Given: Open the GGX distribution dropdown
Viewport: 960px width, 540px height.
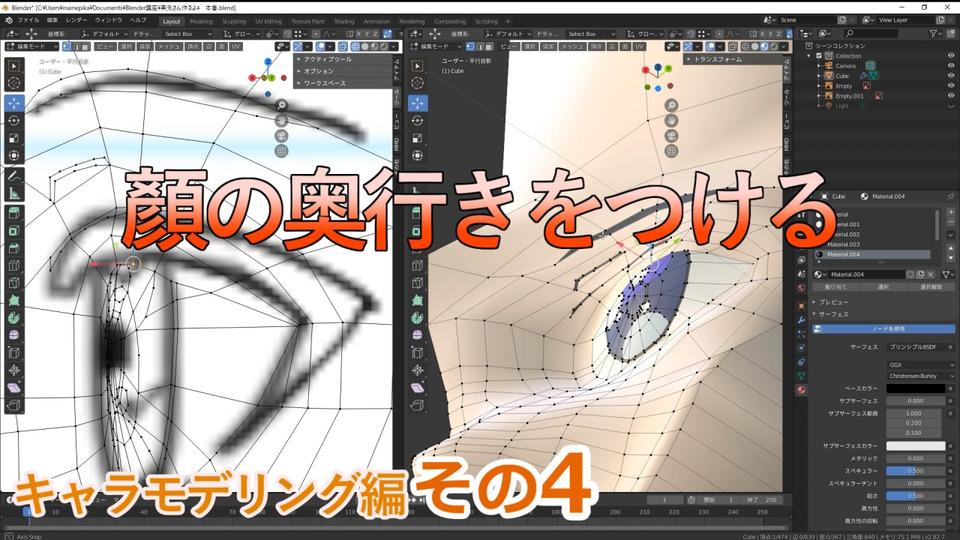Looking at the screenshot, I should [921, 365].
